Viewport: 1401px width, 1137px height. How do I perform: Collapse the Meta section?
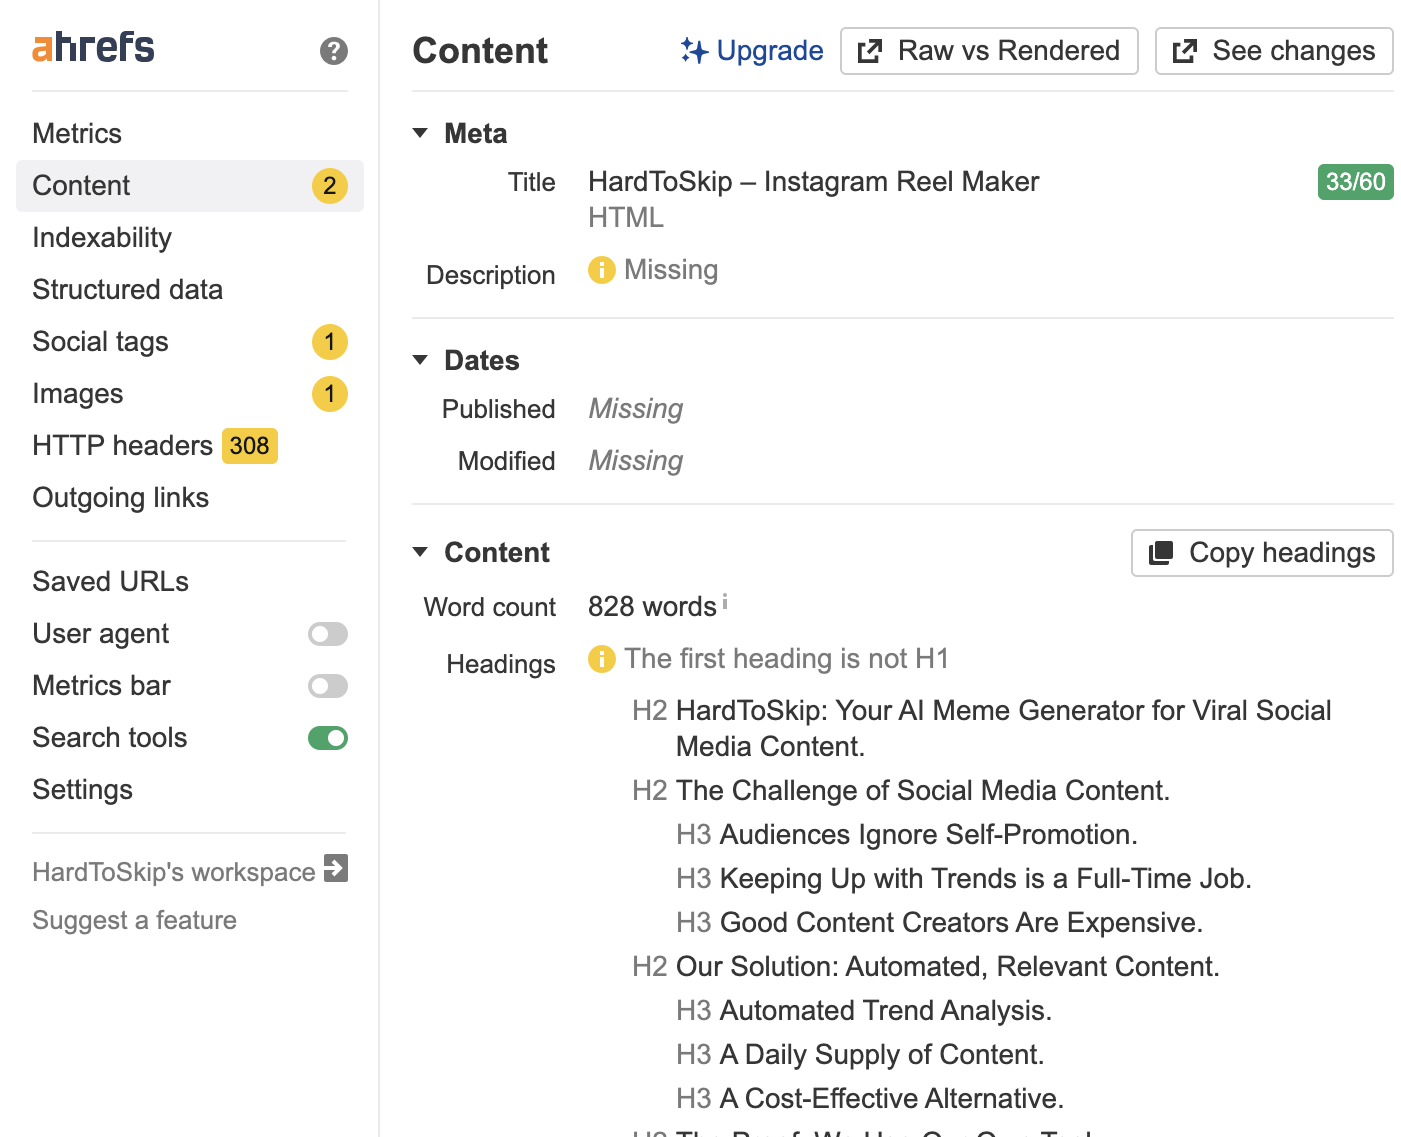pos(419,132)
